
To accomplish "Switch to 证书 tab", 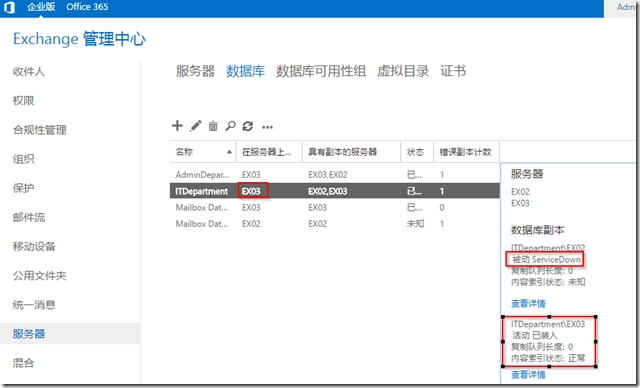I will [453, 71].
